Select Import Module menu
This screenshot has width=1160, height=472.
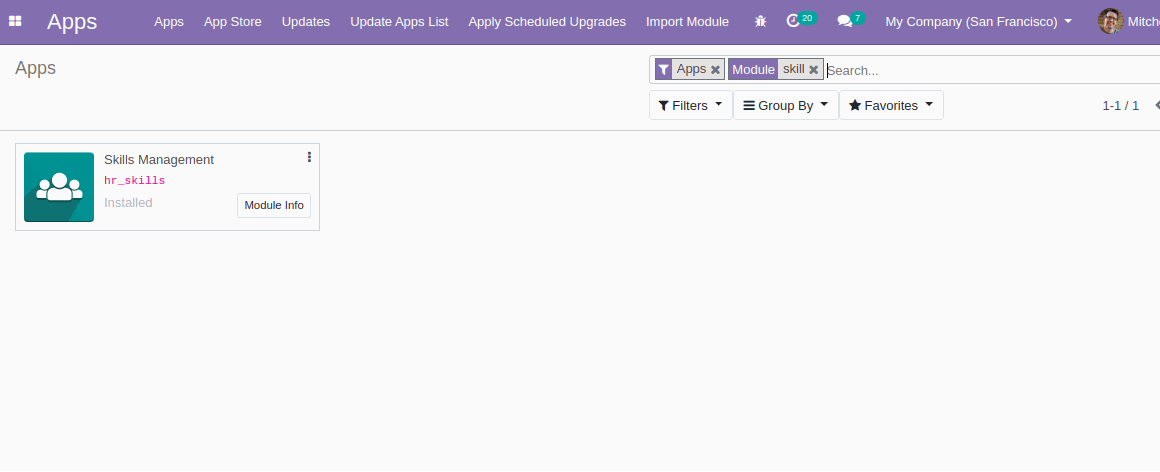tap(687, 21)
